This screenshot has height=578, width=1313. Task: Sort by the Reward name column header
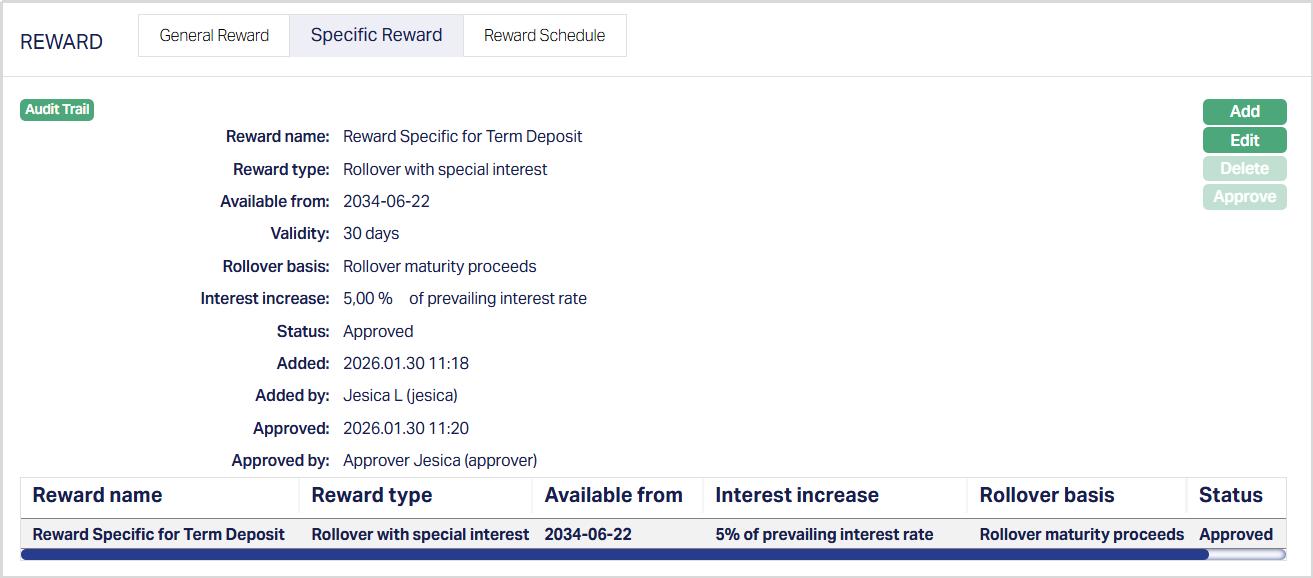coord(97,495)
